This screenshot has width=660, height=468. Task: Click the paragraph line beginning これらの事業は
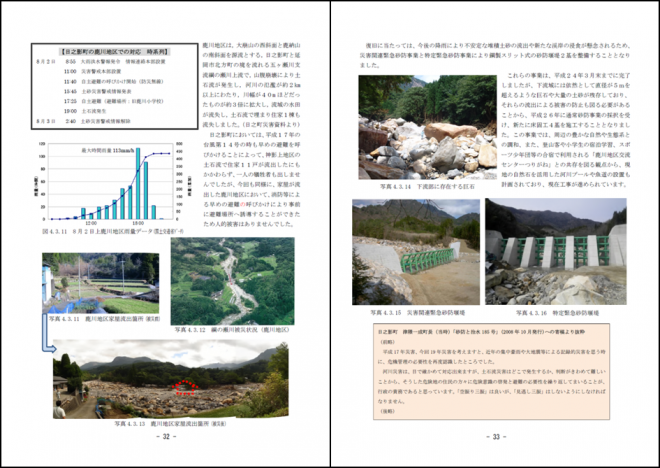tap(569, 75)
